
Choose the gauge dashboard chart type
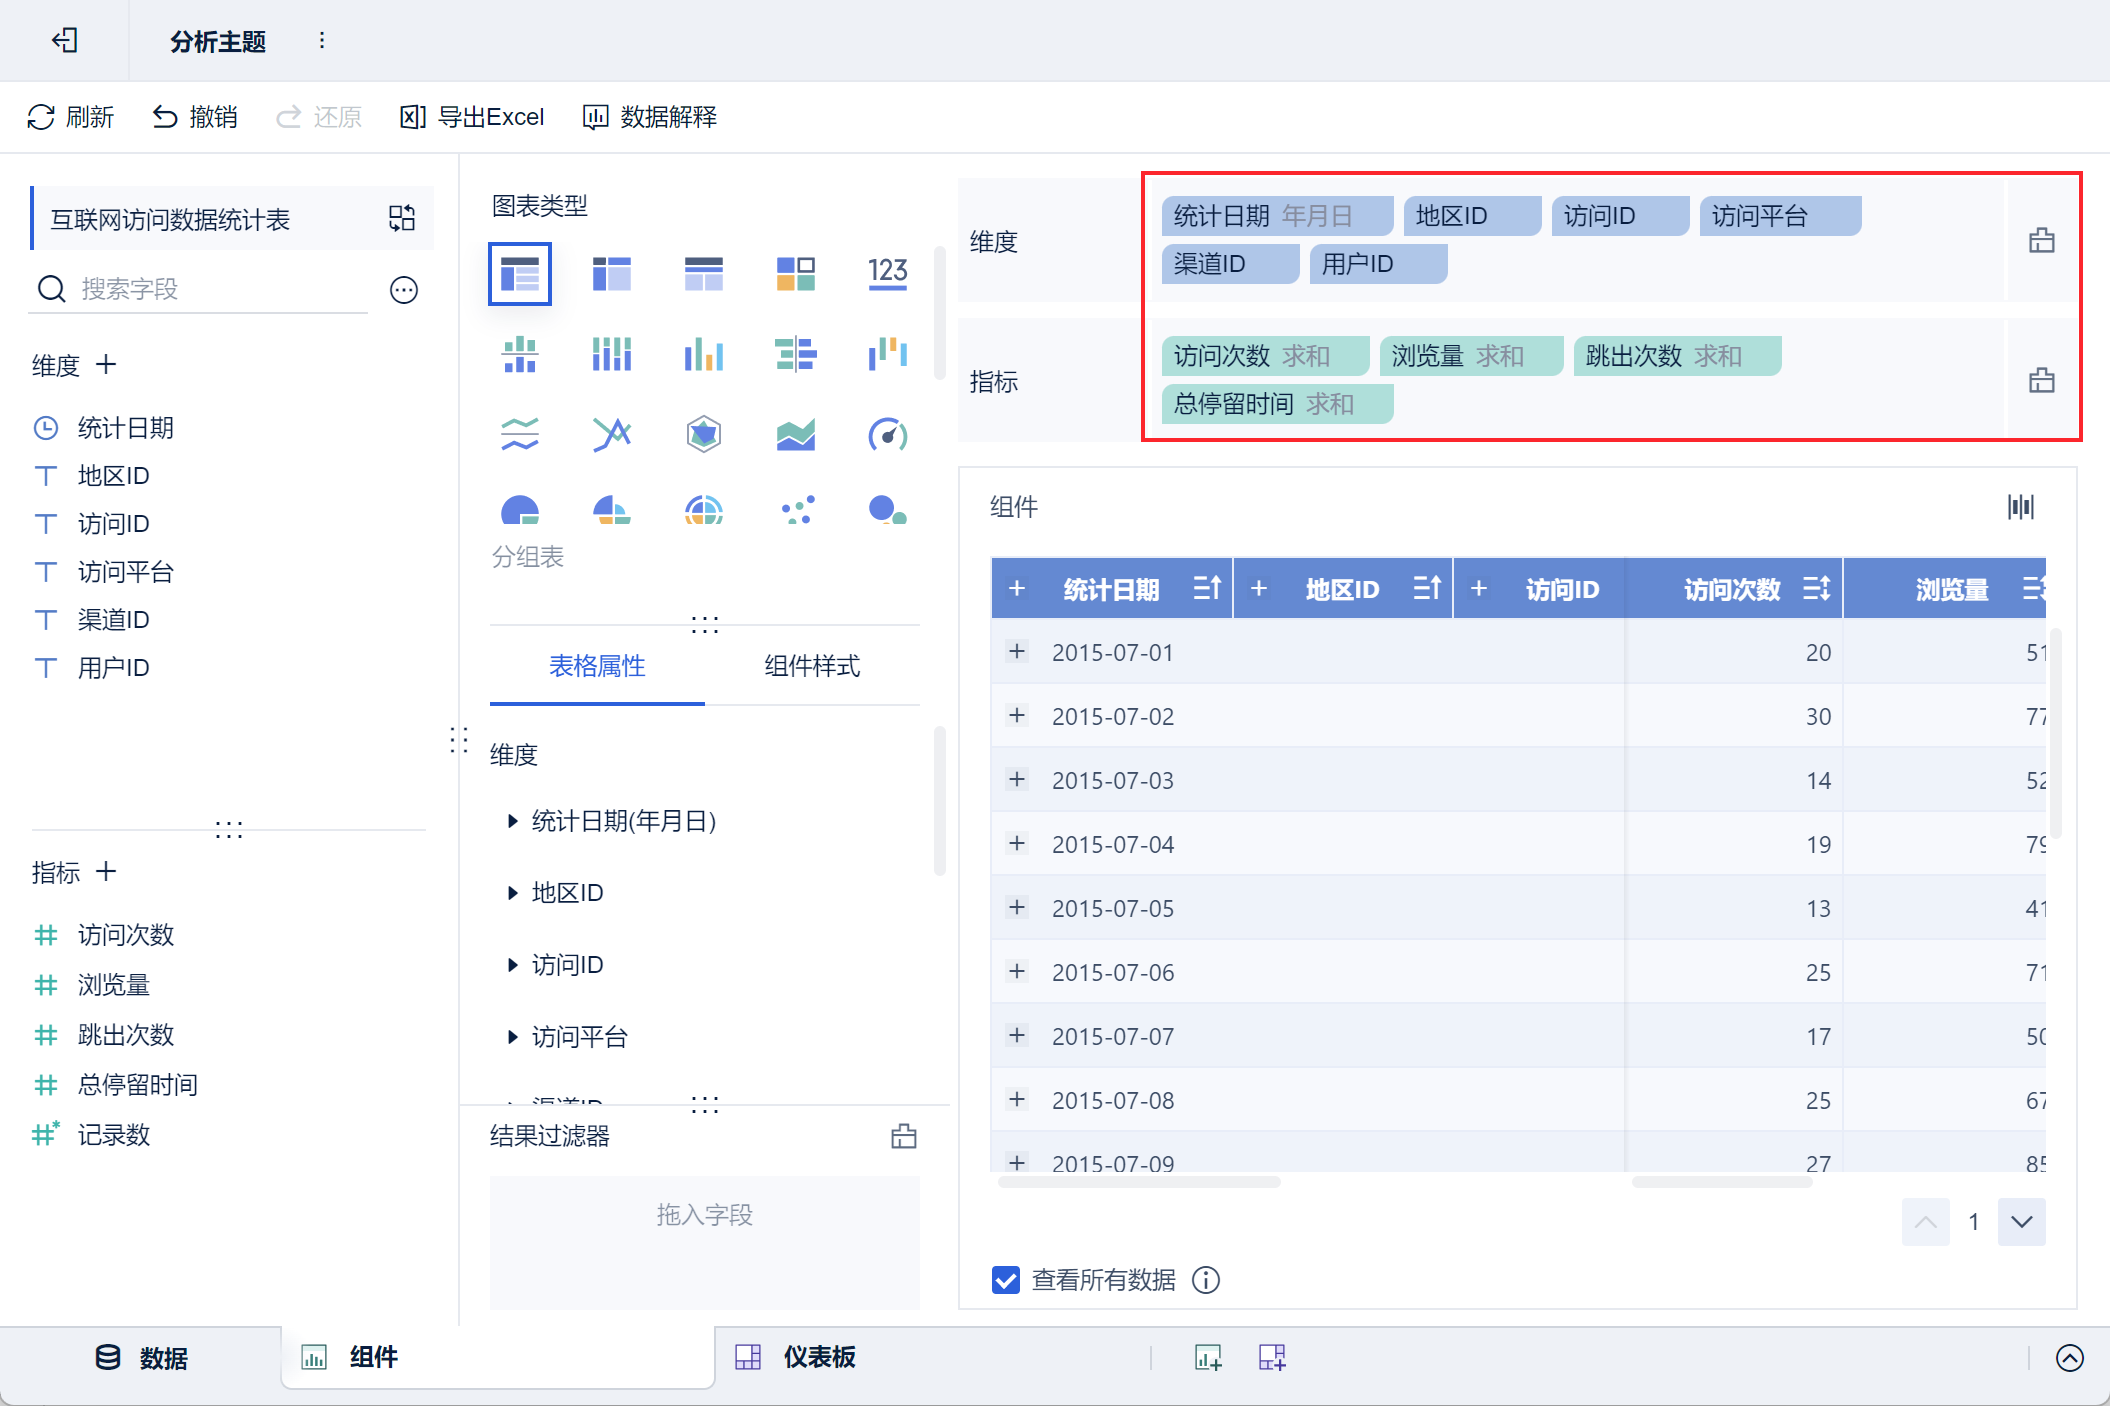click(x=887, y=434)
